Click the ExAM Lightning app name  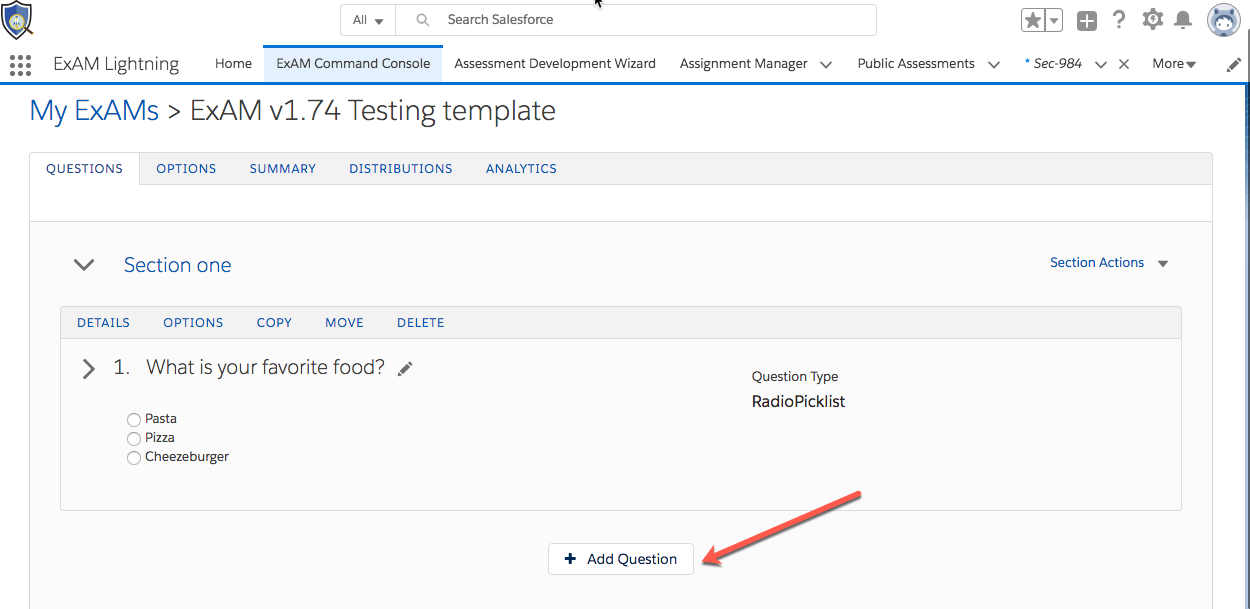tap(116, 64)
